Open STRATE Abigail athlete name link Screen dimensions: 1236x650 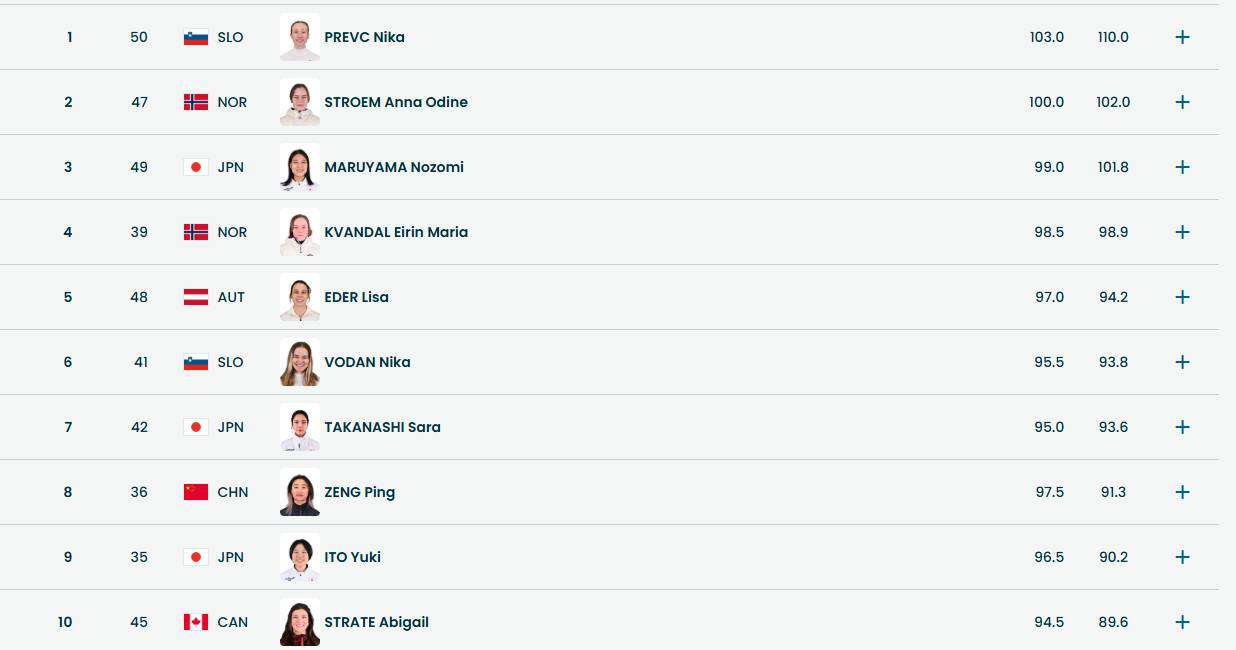376,622
